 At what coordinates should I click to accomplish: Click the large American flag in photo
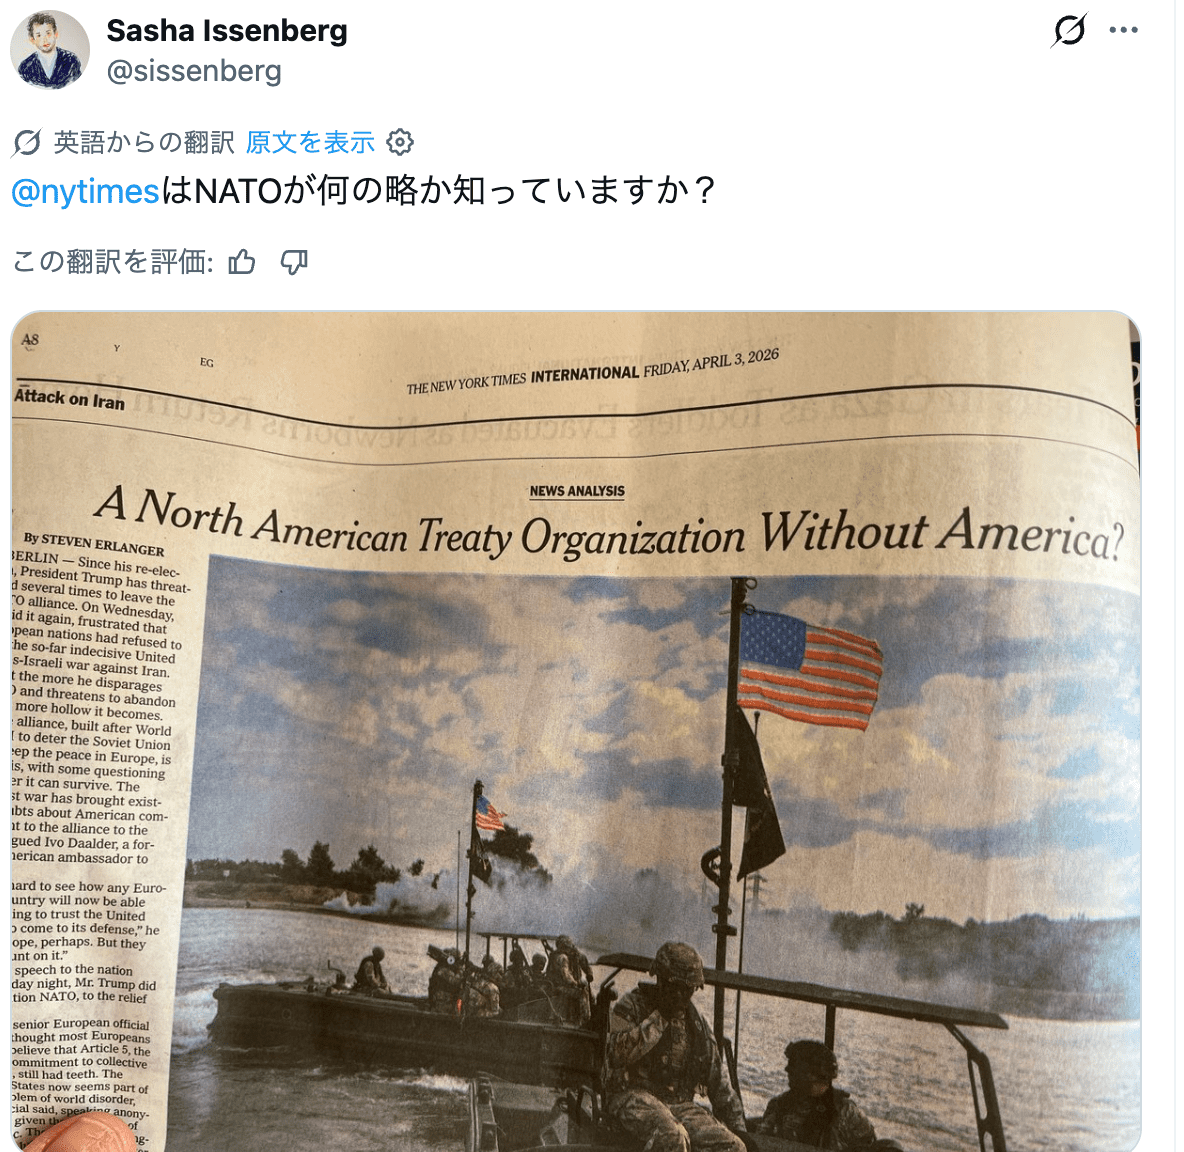pos(809,670)
